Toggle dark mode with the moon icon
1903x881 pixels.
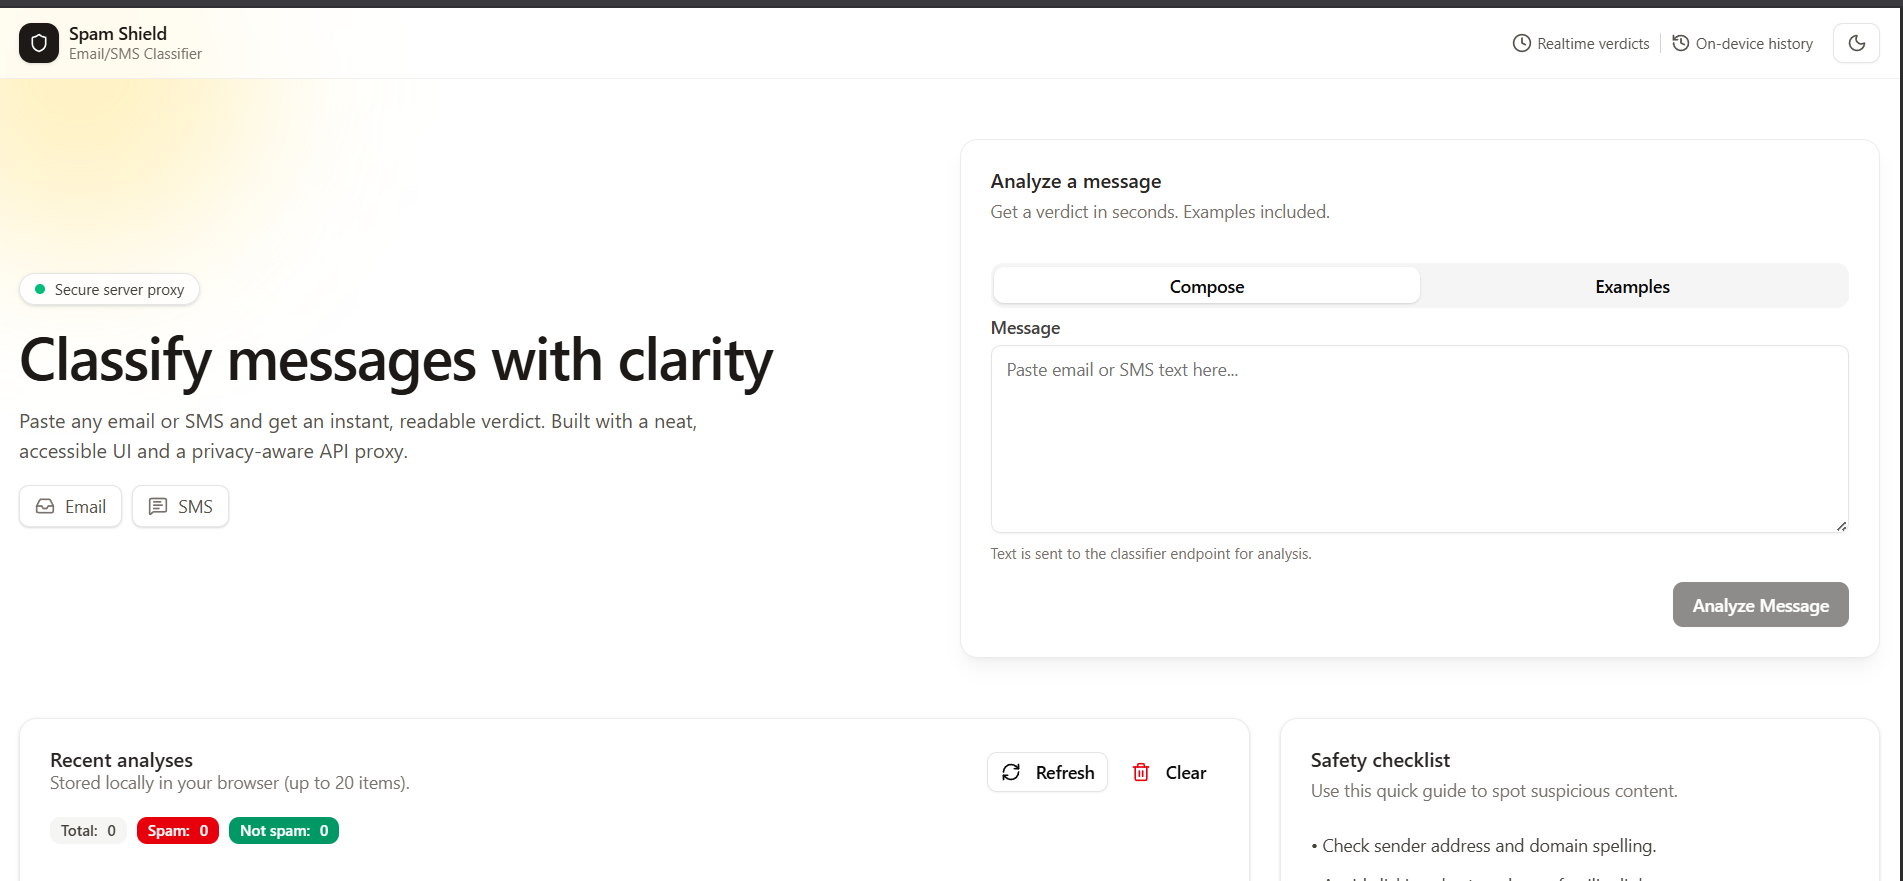click(x=1856, y=43)
